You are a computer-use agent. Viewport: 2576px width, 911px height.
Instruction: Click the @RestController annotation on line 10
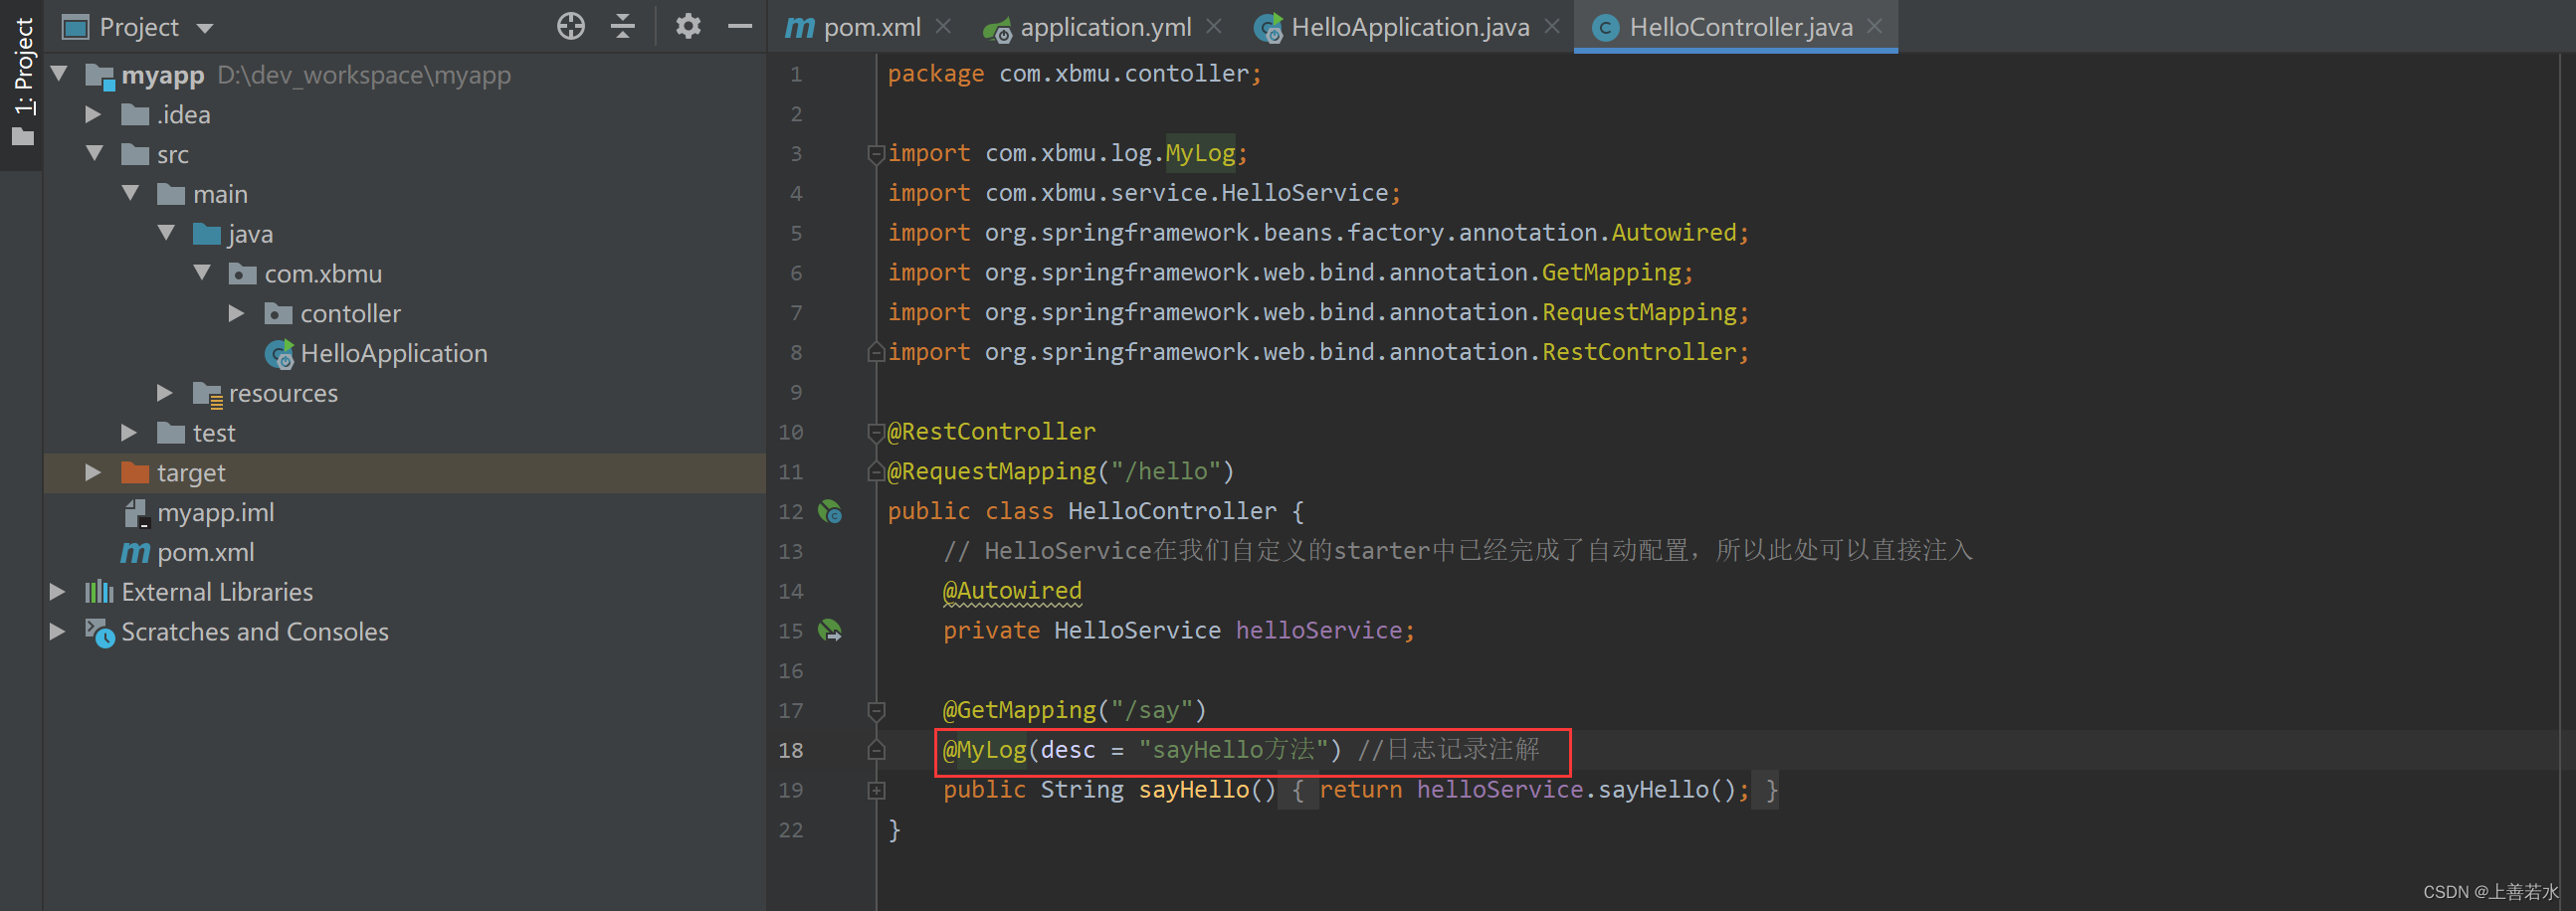coord(991,431)
